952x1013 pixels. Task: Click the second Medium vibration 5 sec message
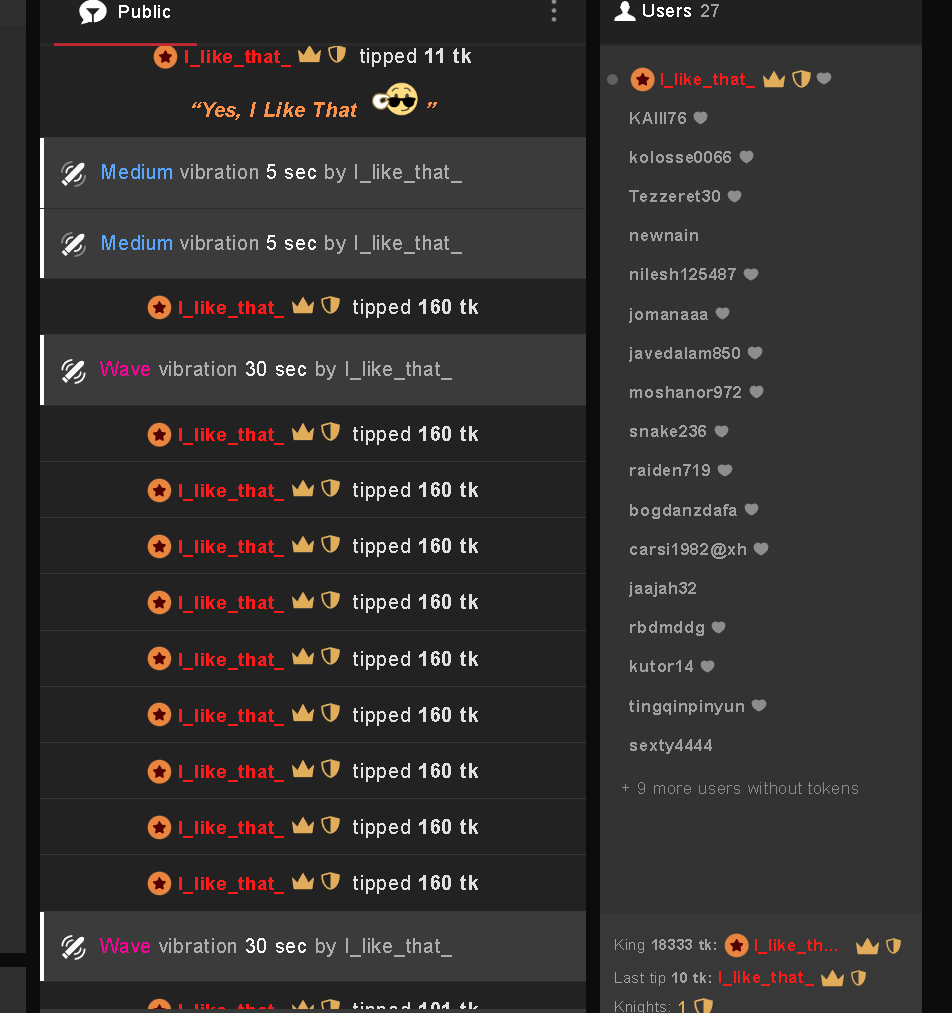[281, 243]
